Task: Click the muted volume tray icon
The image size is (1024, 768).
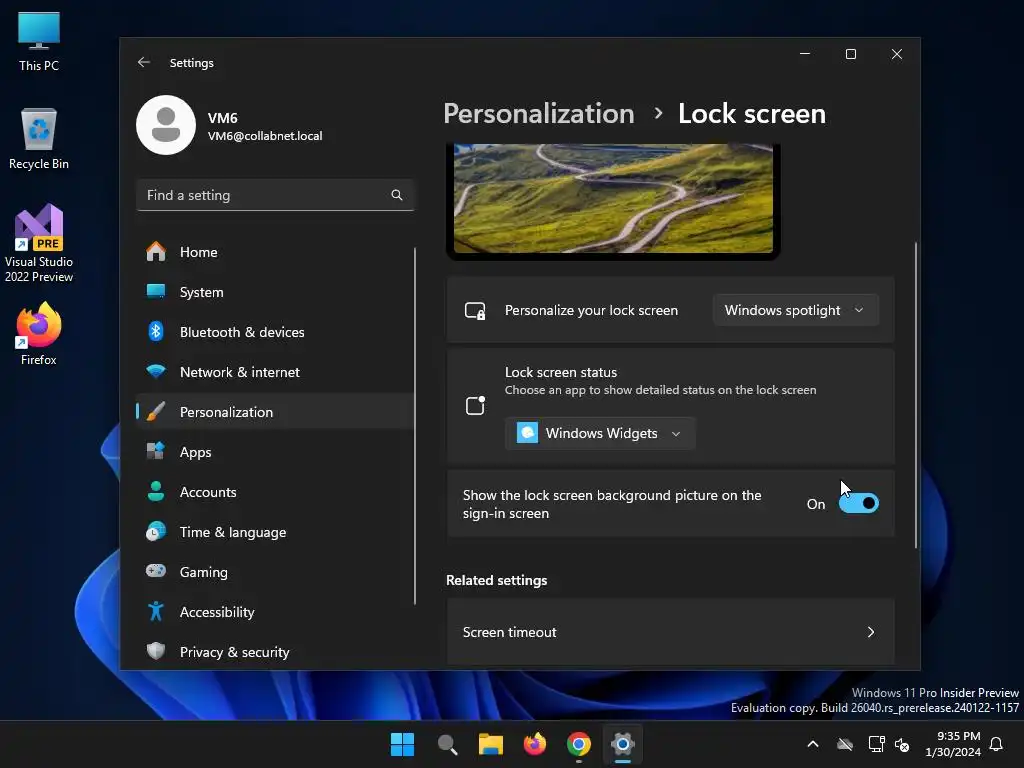Action: pos(902,744)
